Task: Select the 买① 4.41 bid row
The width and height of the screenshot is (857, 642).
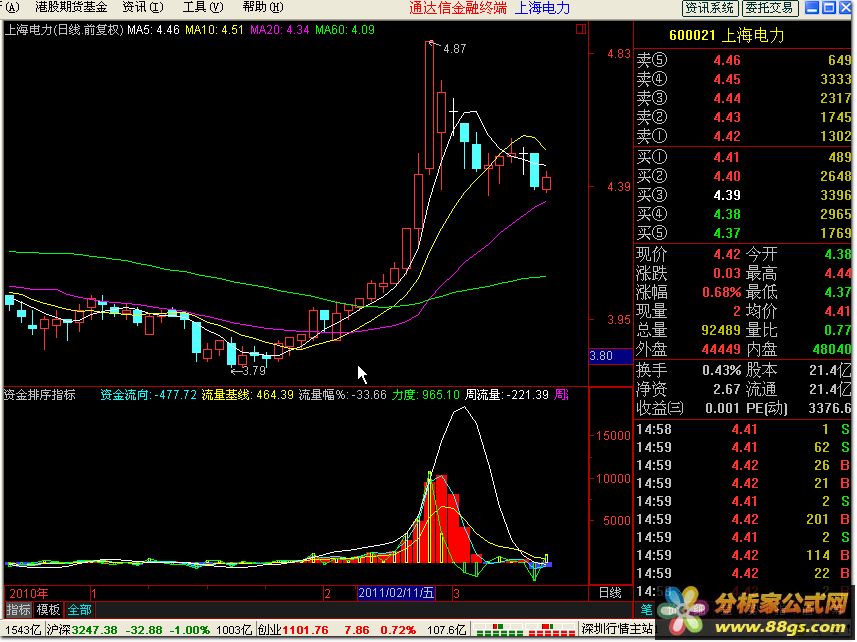Action: pyautogui.click(x=743, y=157)
